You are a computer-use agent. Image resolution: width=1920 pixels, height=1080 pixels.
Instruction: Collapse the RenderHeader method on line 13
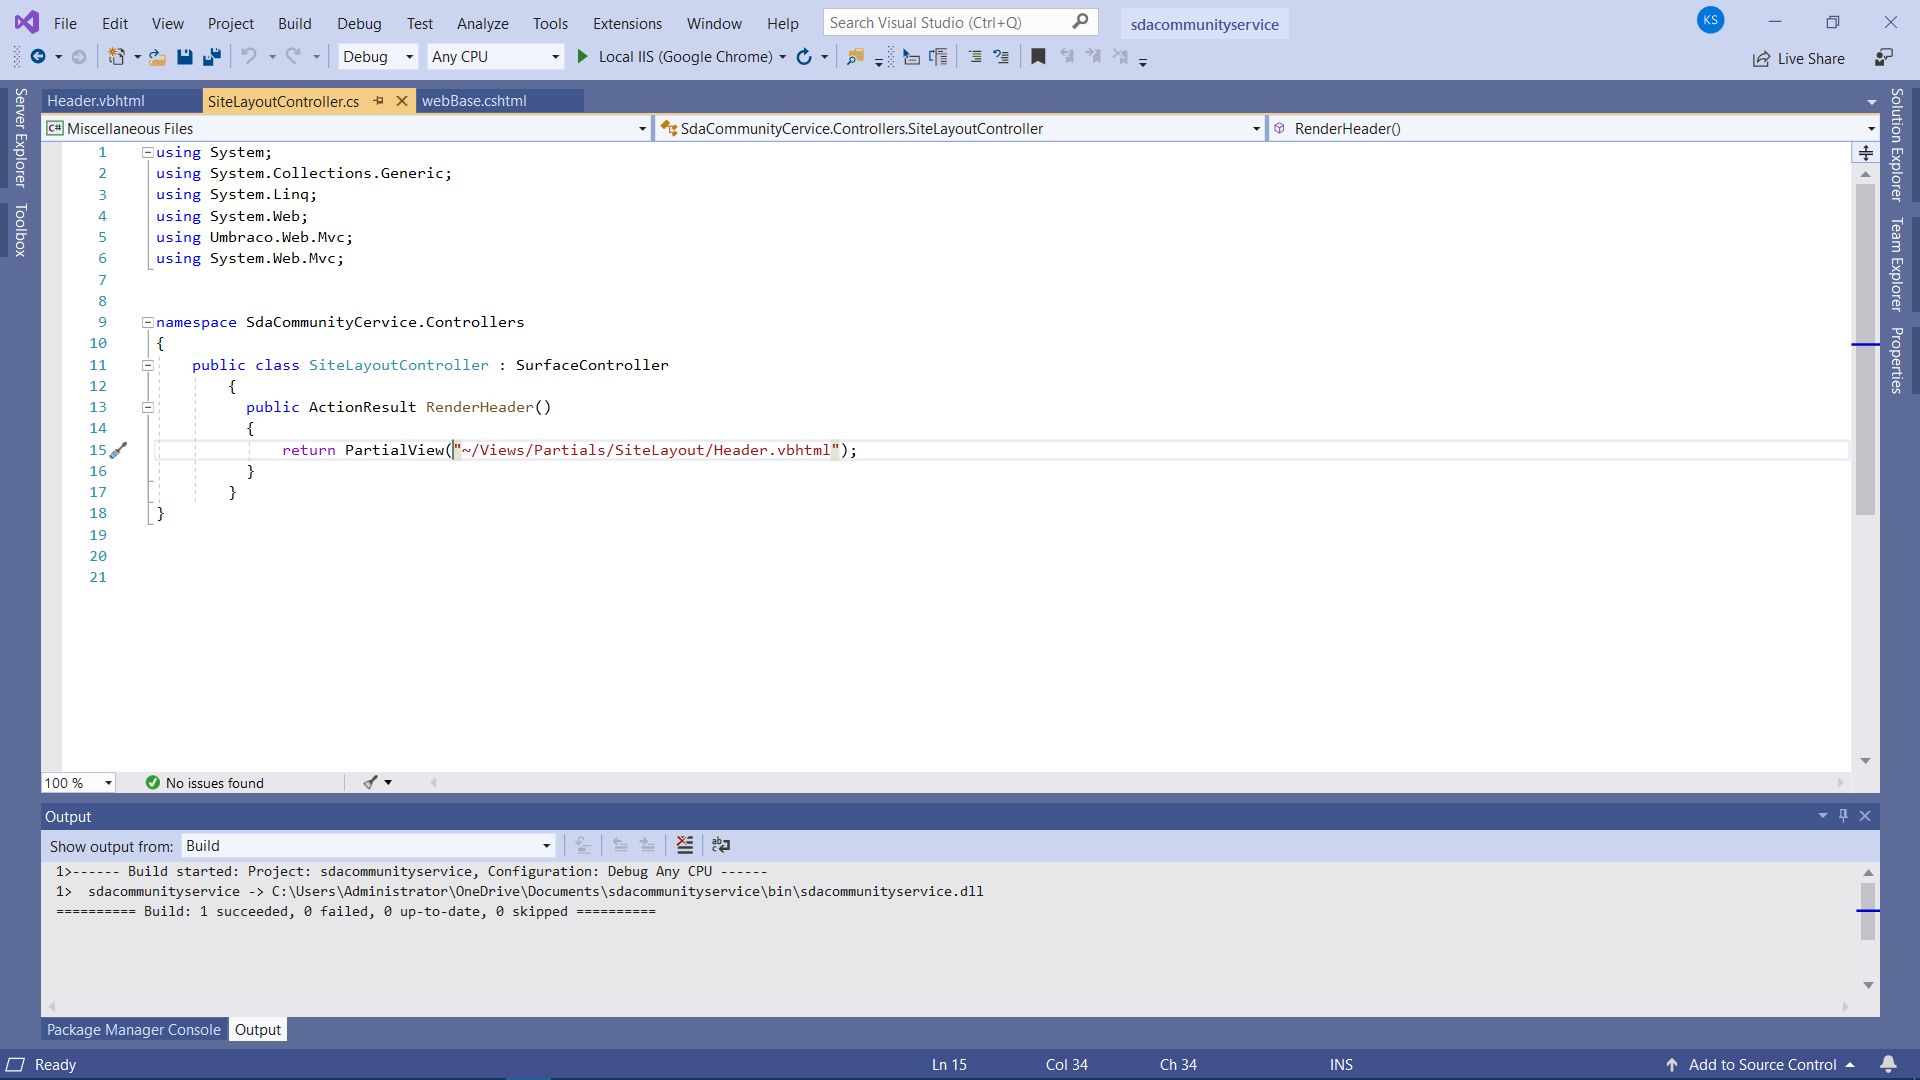click(147, 407)
